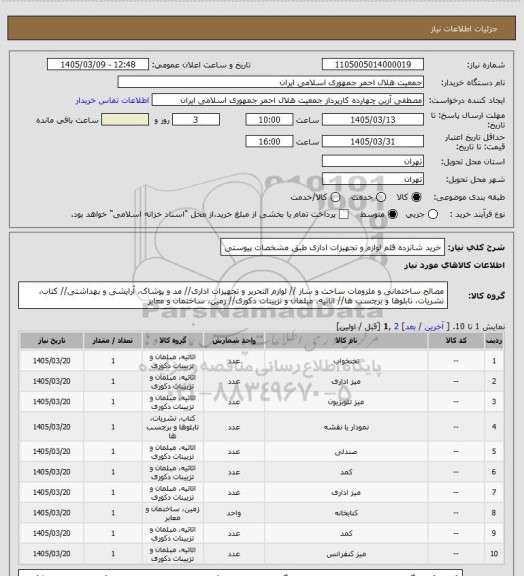Viewport: 524px width, 576px height.
Task: Click the delivery province field تهران
Action: [373, 161]
